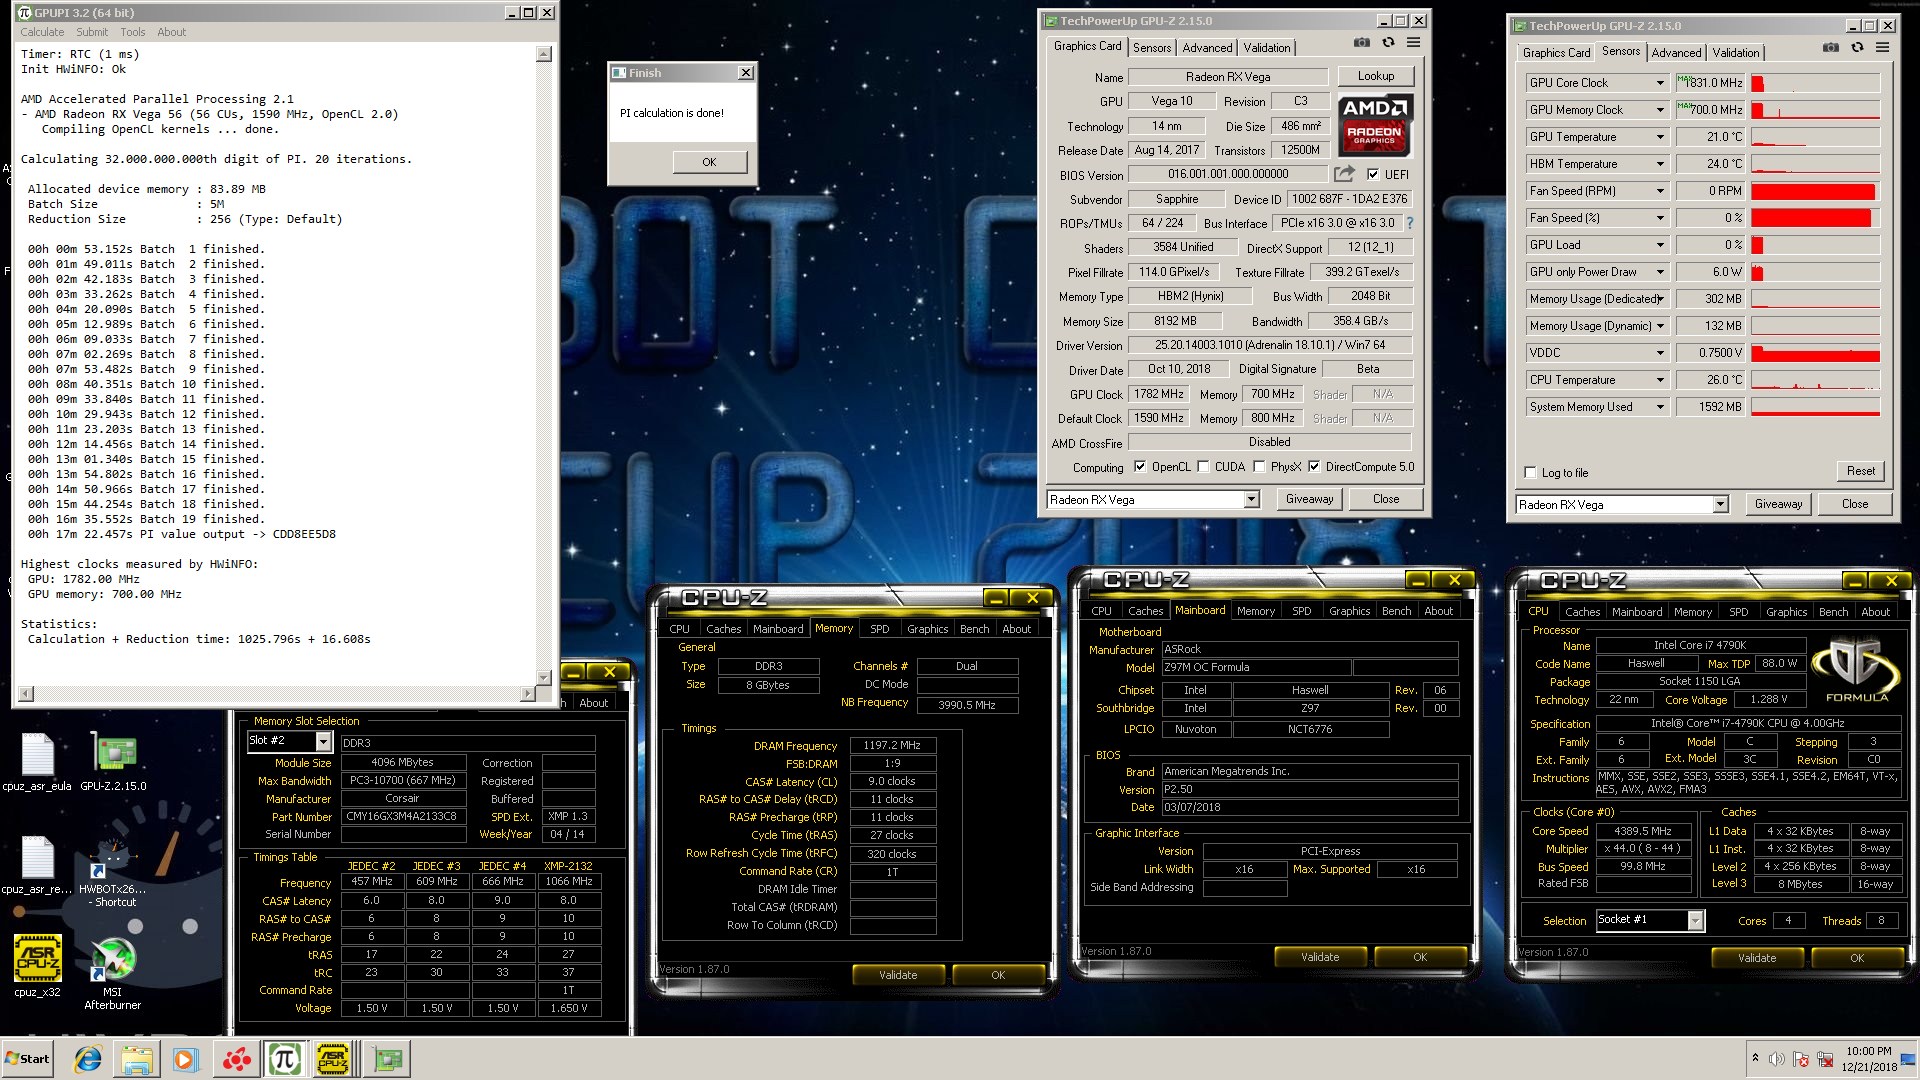This screenshot has height=1080, width=1920.
Task: Open the cpuz_asr_eula desktop file
Action: (x=37, y=762)
